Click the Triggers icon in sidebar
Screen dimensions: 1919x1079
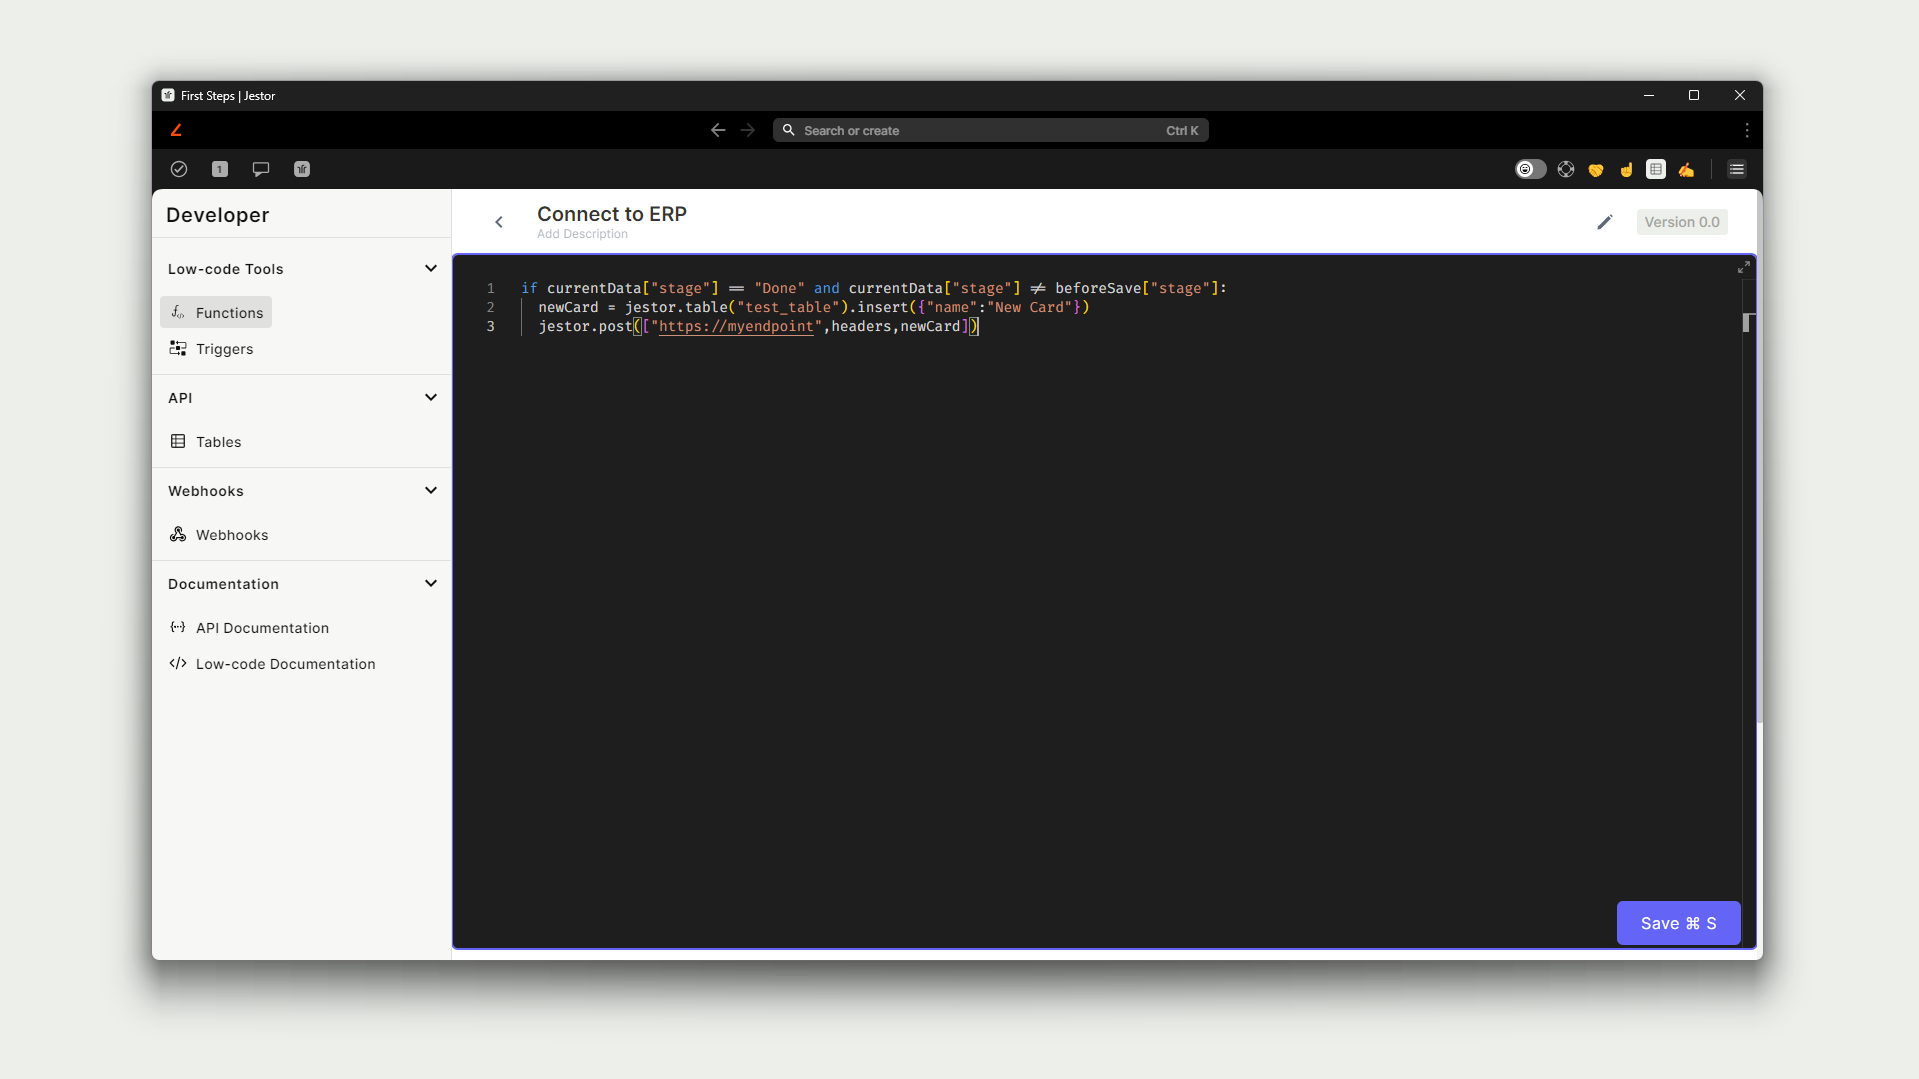(178, 348)
